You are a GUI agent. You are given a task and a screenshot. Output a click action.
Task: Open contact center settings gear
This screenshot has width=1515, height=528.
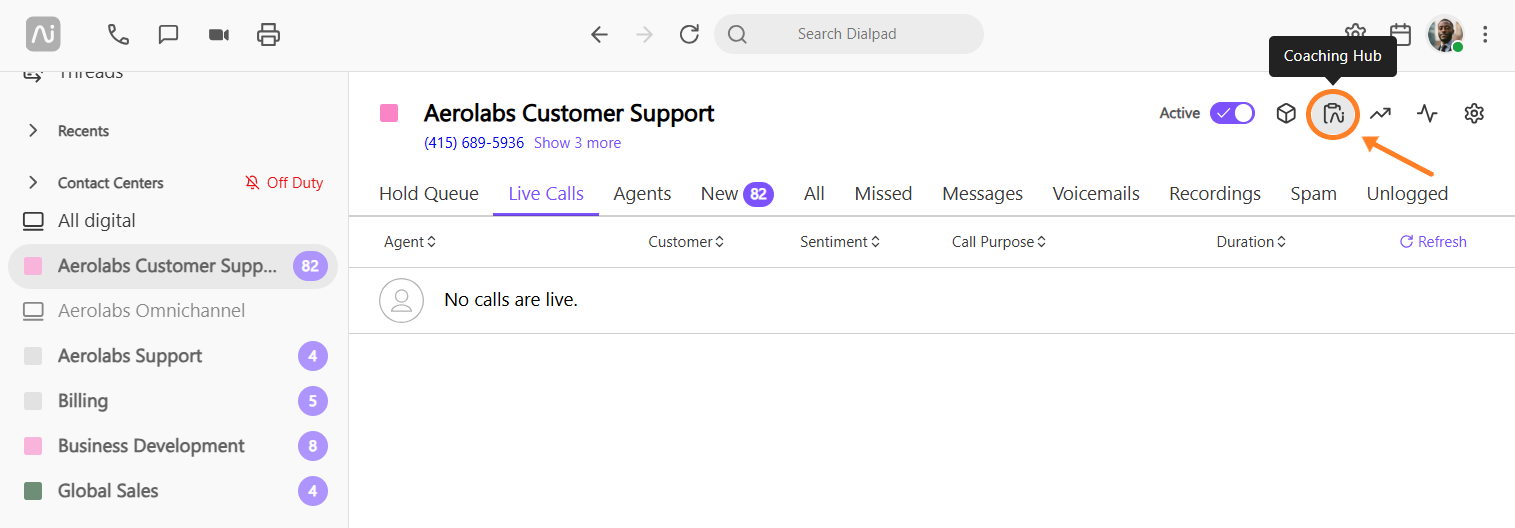pos(1474,114)
